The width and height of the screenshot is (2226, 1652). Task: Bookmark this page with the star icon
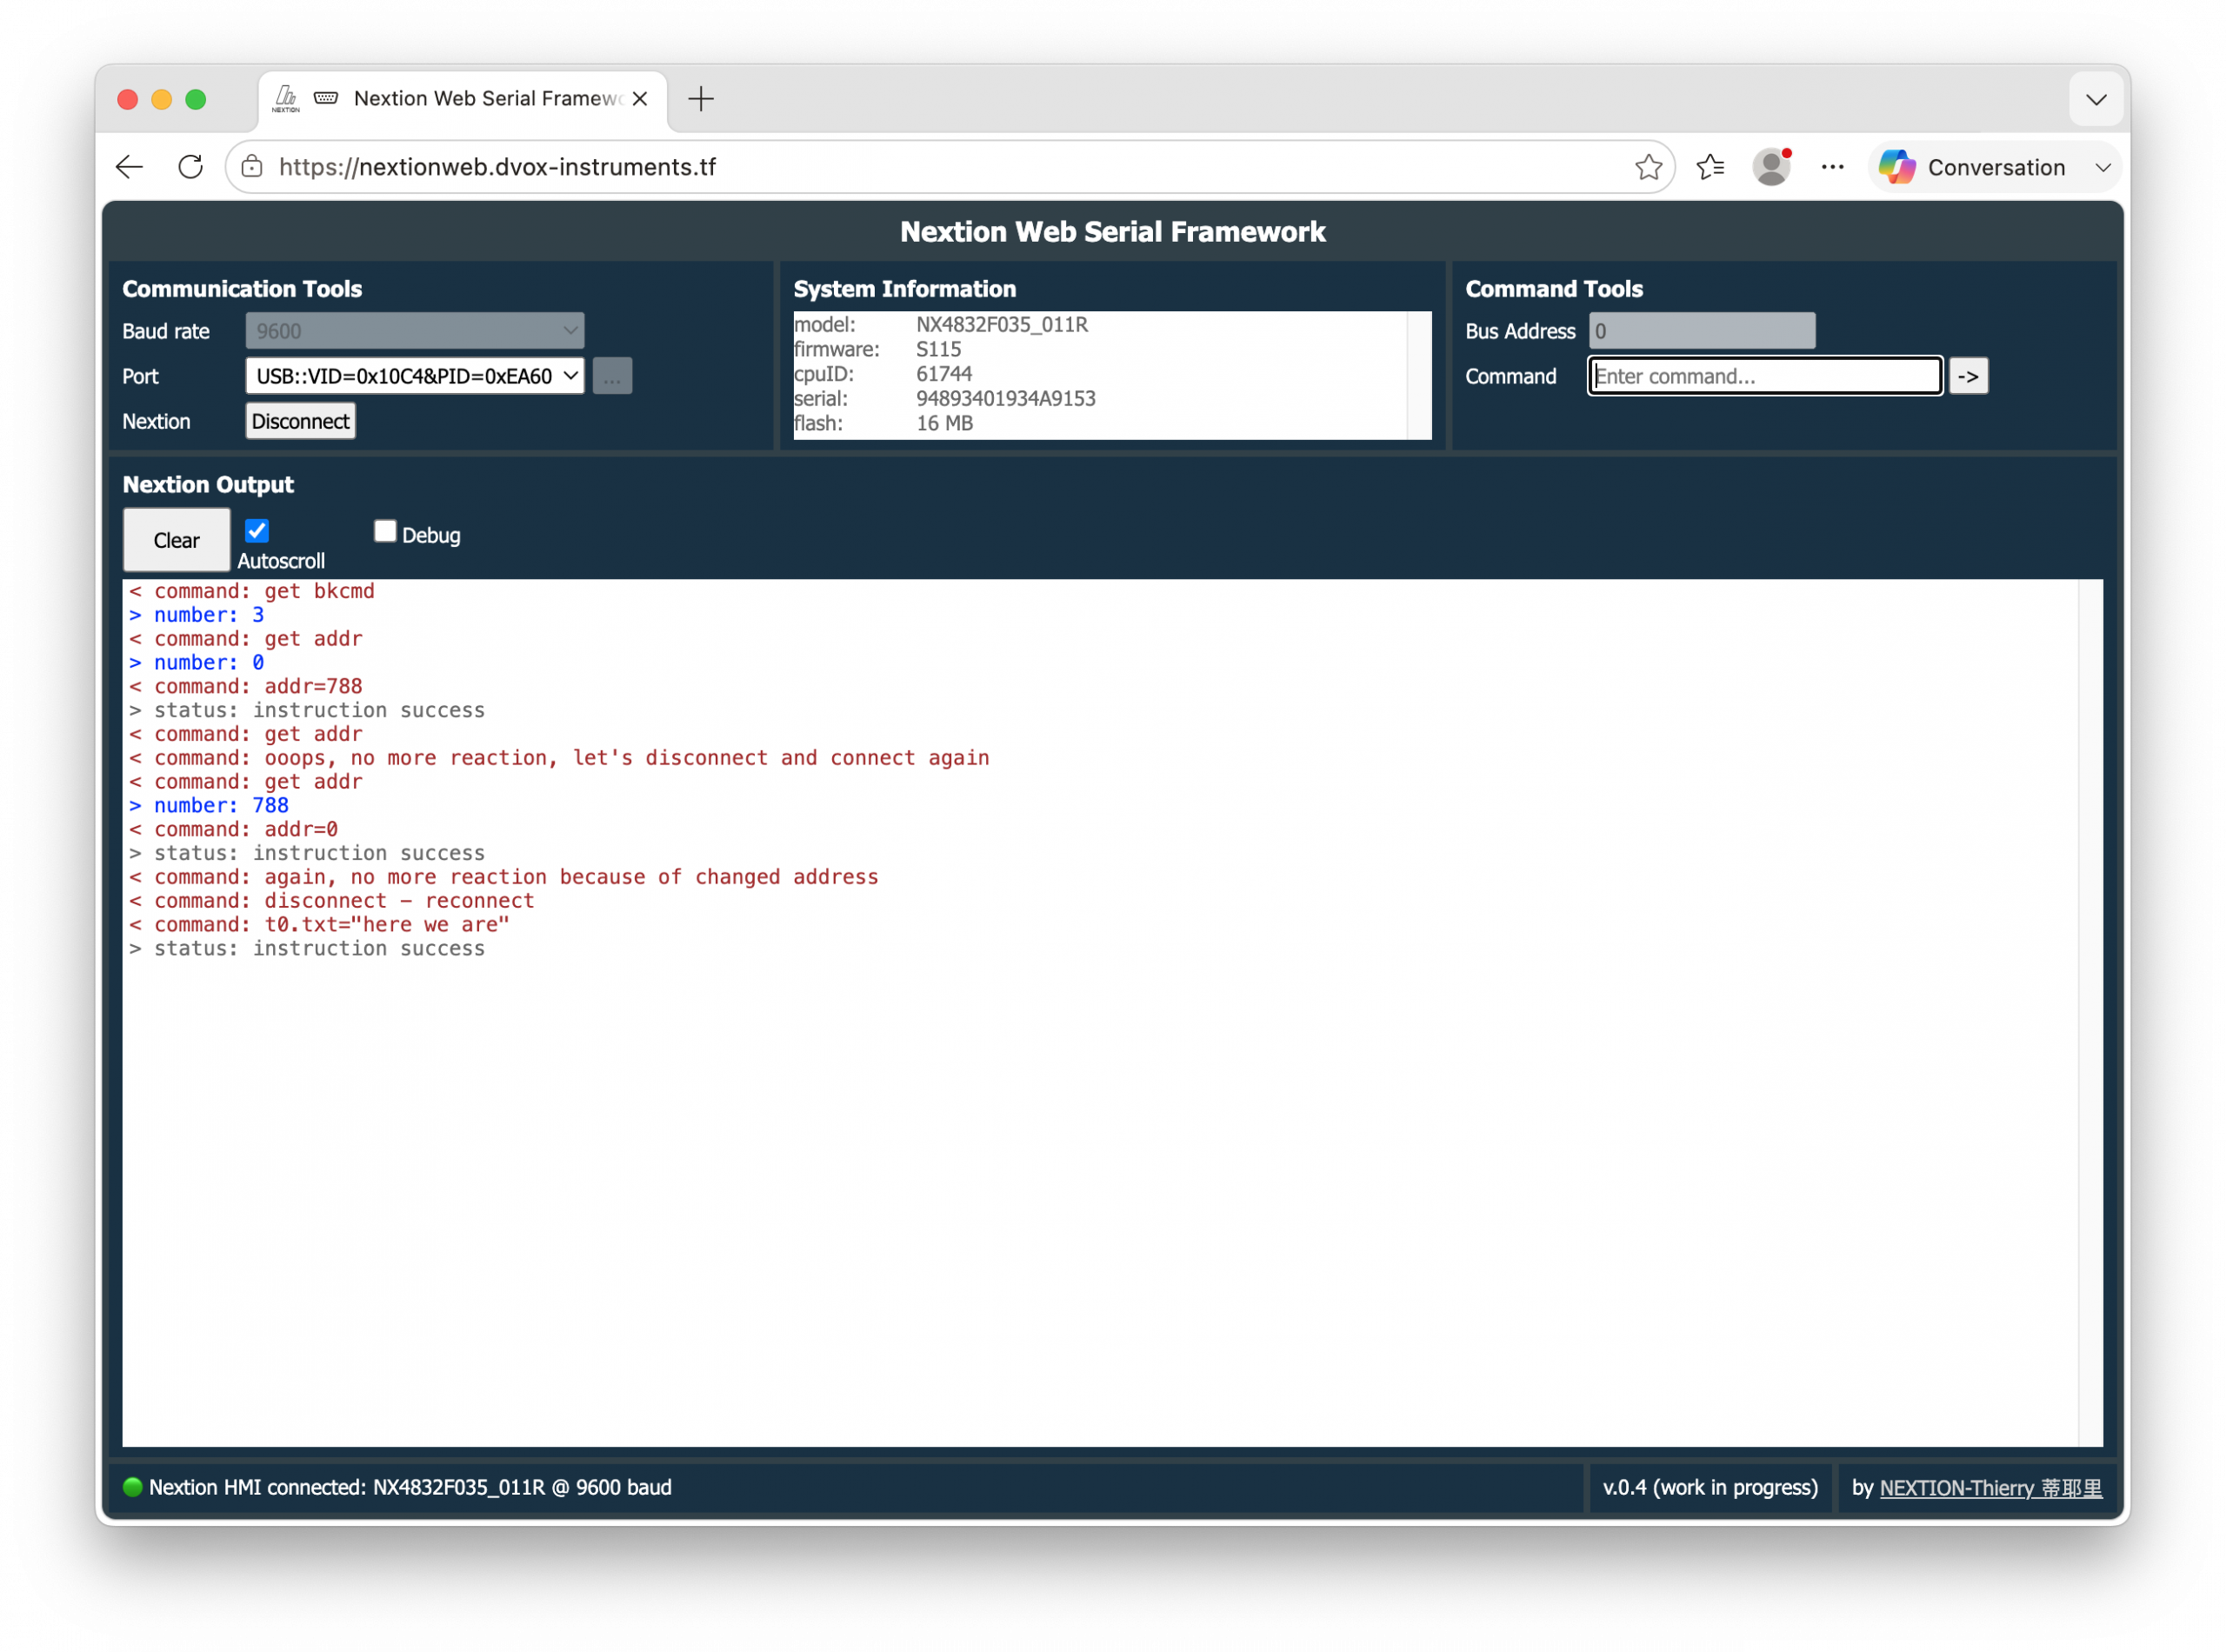(1647, 167)
